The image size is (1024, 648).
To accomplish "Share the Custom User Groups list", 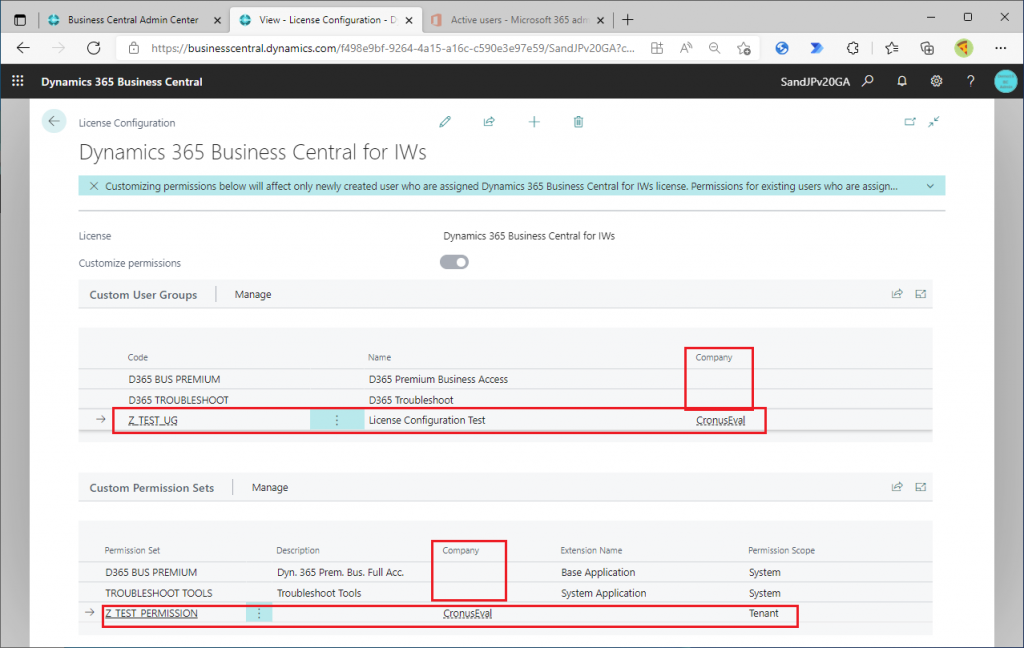I will [x=897, y=294].
